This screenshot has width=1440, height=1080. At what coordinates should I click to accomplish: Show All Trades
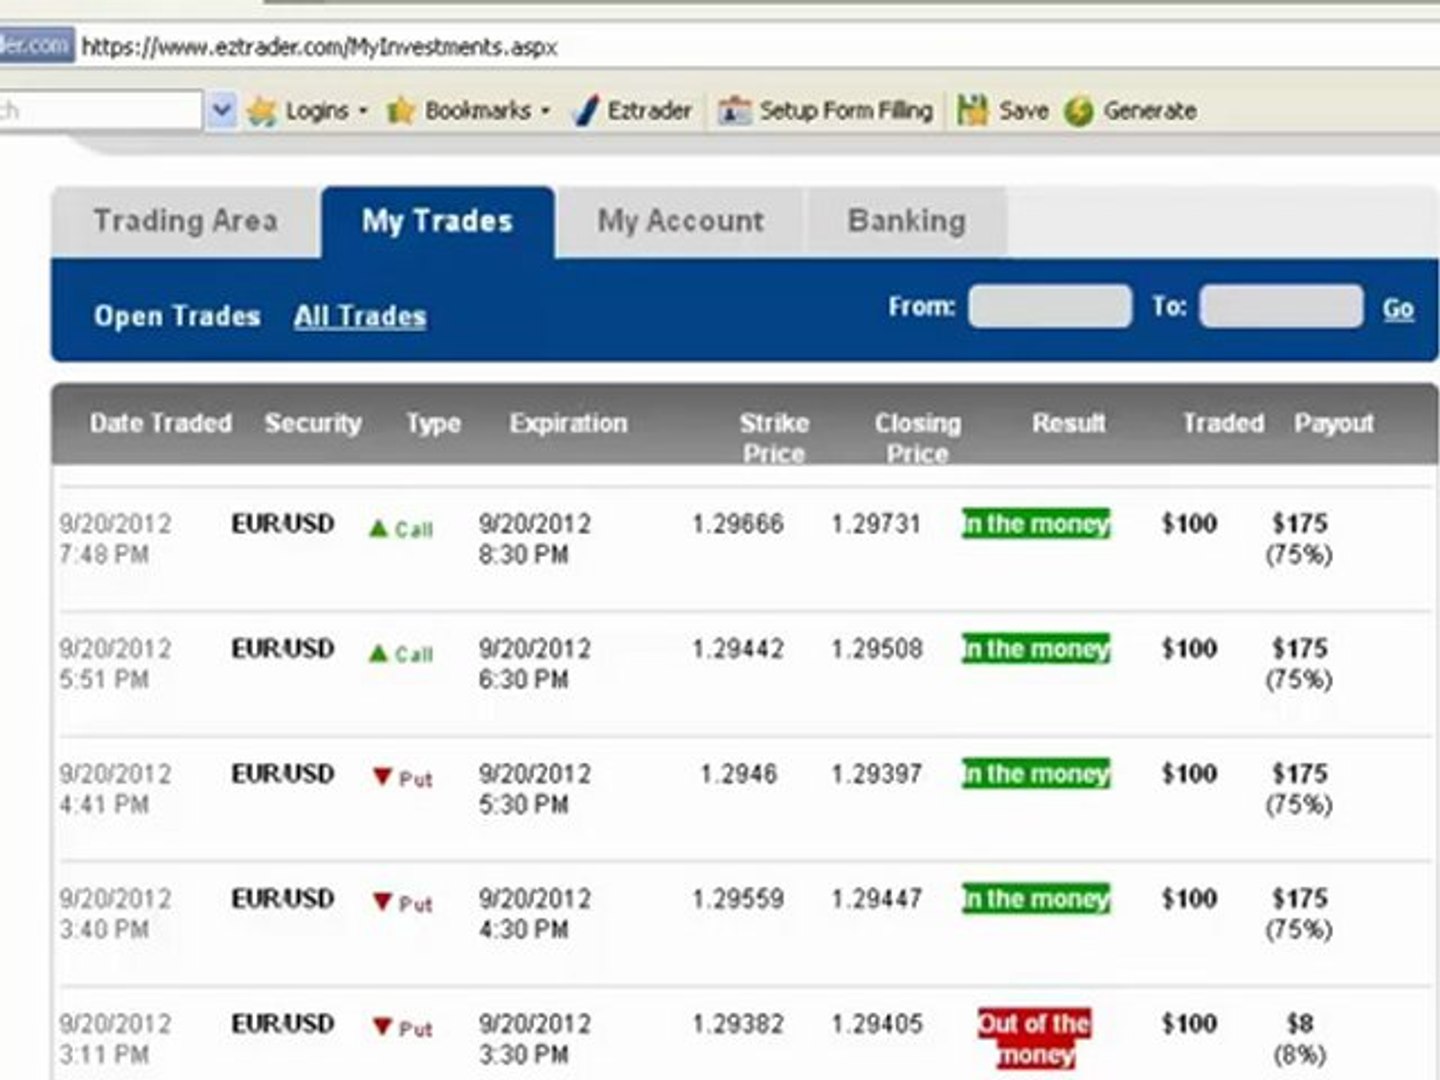[x=360, y=316]
